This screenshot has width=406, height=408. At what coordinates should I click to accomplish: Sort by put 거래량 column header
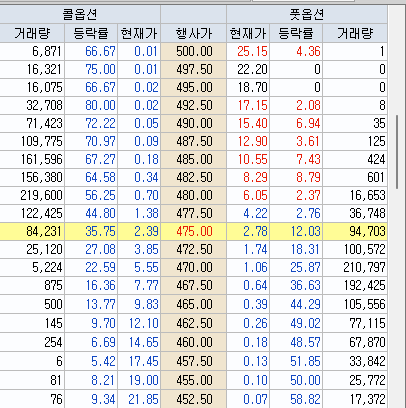355,33
